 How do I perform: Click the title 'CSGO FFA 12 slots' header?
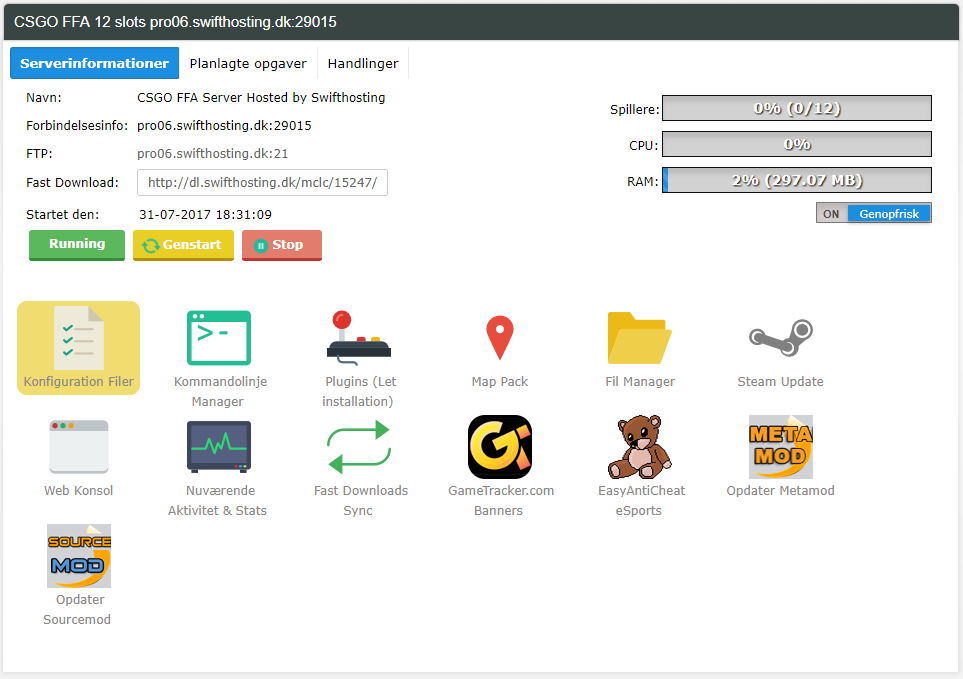176,22
